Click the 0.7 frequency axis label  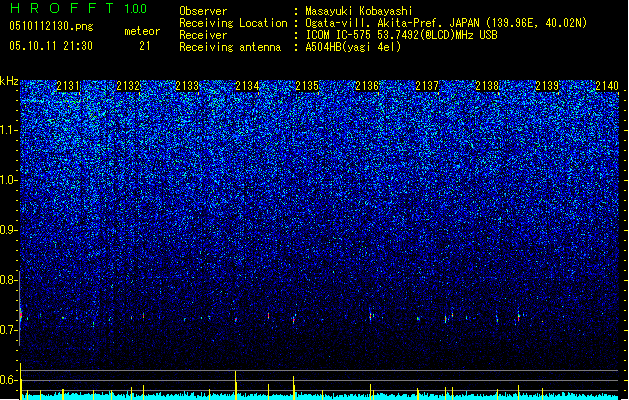click(9, 330)
